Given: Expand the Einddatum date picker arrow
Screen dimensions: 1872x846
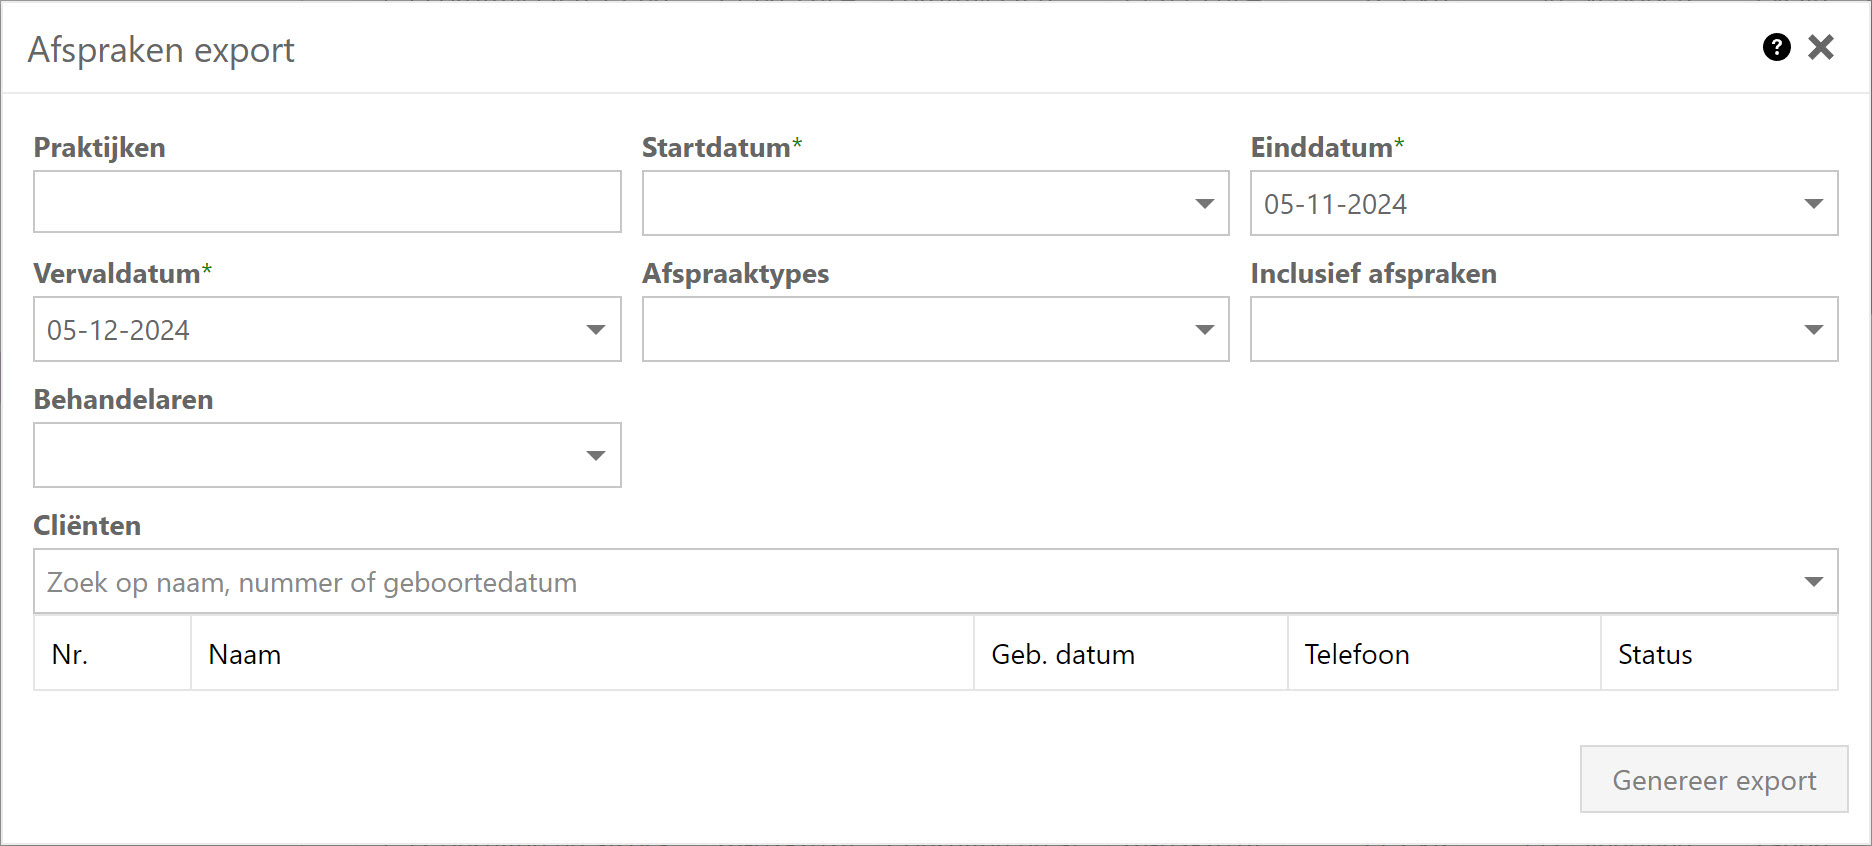Looking at the screenshot, I should pos(1813,204).
